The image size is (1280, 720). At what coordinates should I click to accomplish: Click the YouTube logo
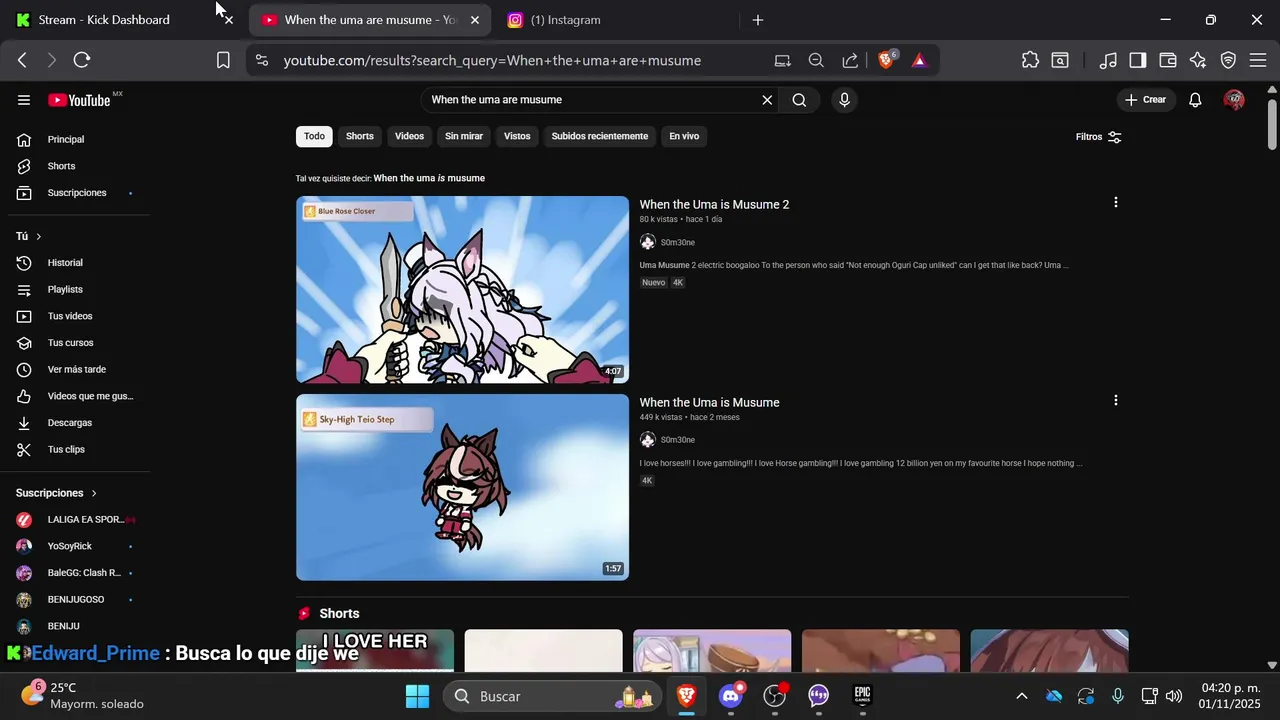79,100
